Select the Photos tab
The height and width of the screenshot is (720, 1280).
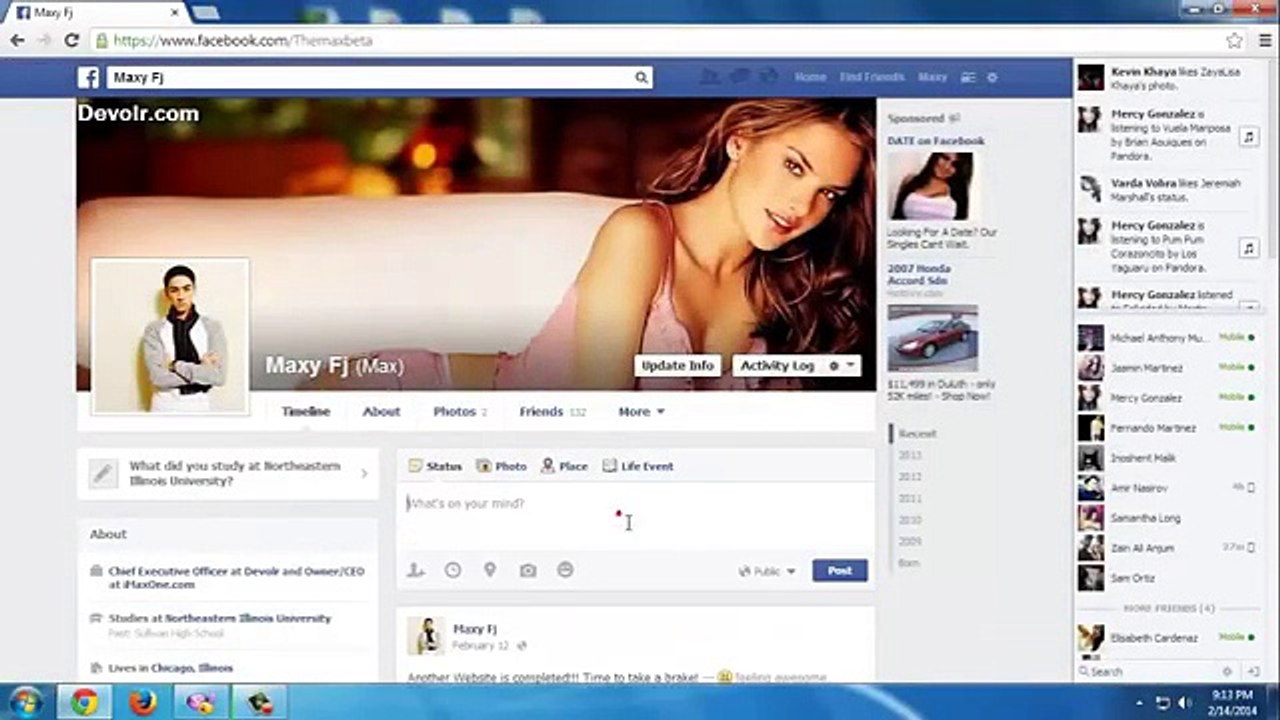(x=459, y=411)
